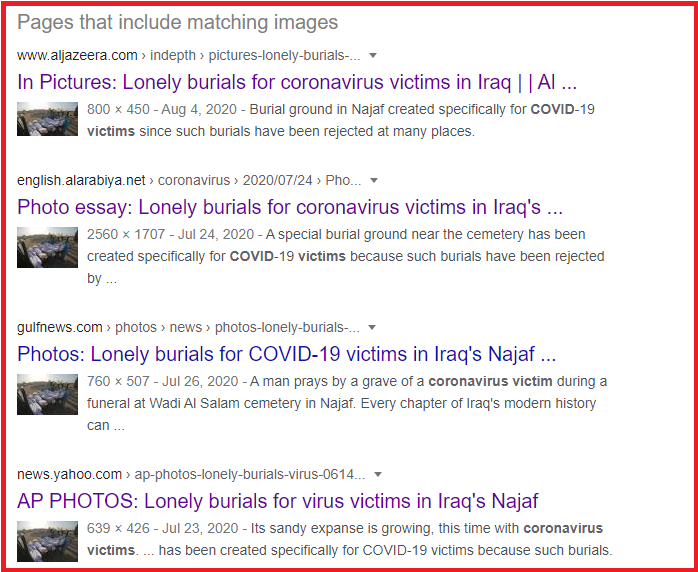Expand the dropdown arrow beside news.yahoo.com URL
Viewport: 698px width, 572px height.
(x=378, y=475)
